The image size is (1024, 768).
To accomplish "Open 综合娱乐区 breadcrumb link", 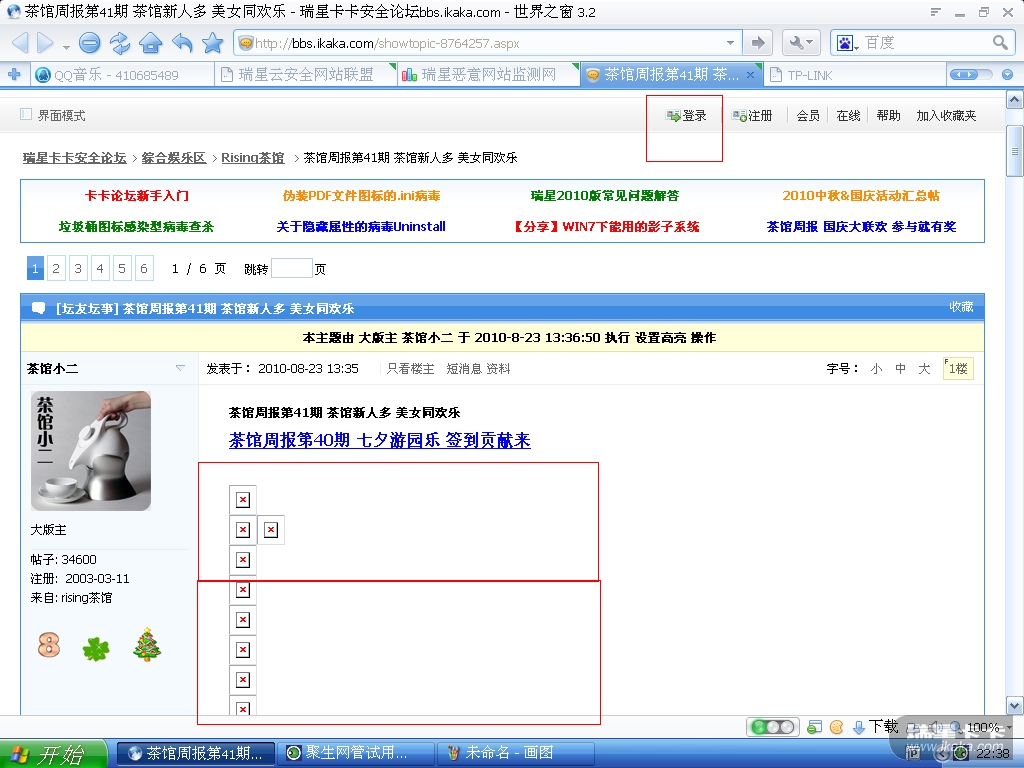I will point(174,157).
